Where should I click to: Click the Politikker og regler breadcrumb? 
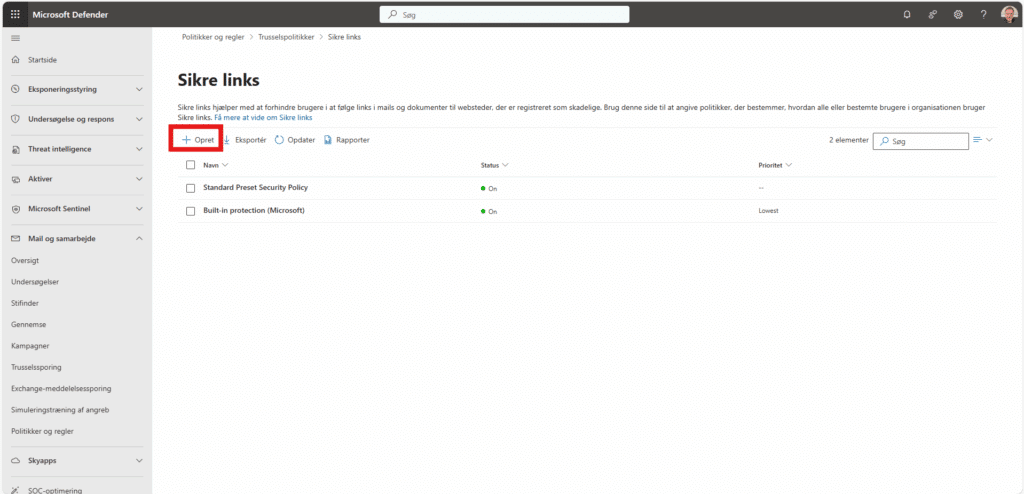(x=213, y=37)
